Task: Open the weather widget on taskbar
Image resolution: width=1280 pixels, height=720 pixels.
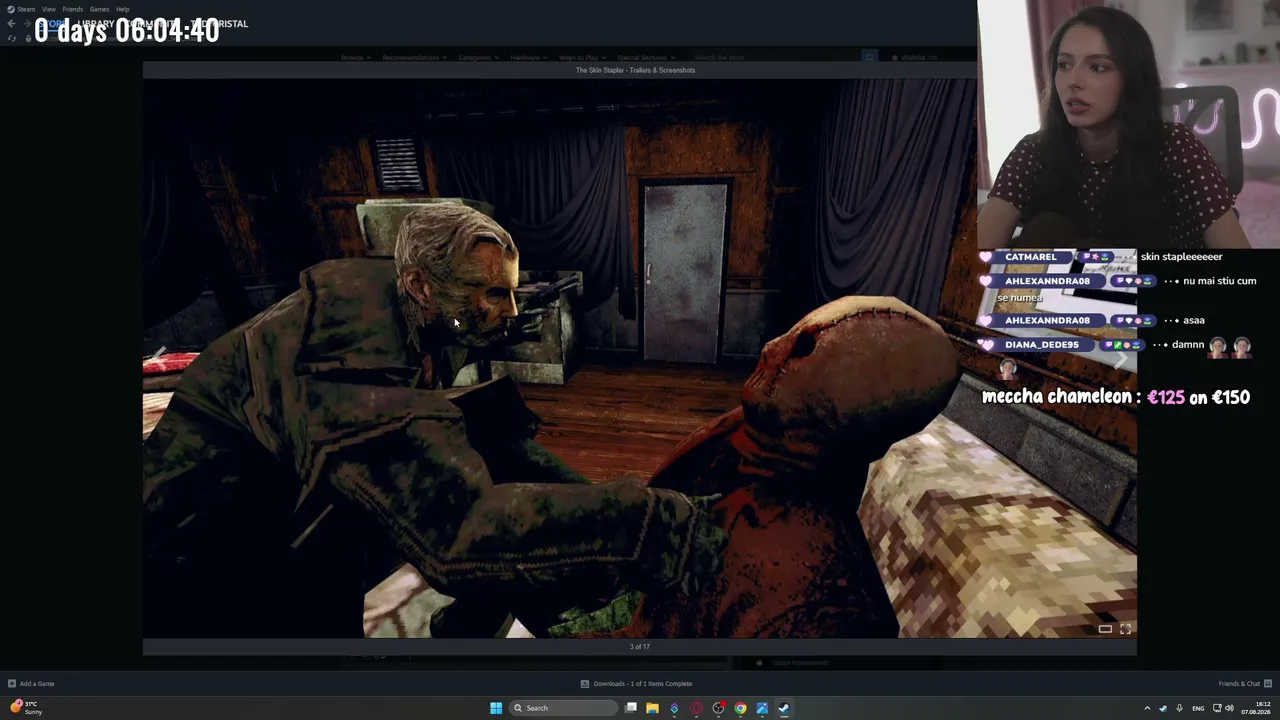Action: pos(27,708)
